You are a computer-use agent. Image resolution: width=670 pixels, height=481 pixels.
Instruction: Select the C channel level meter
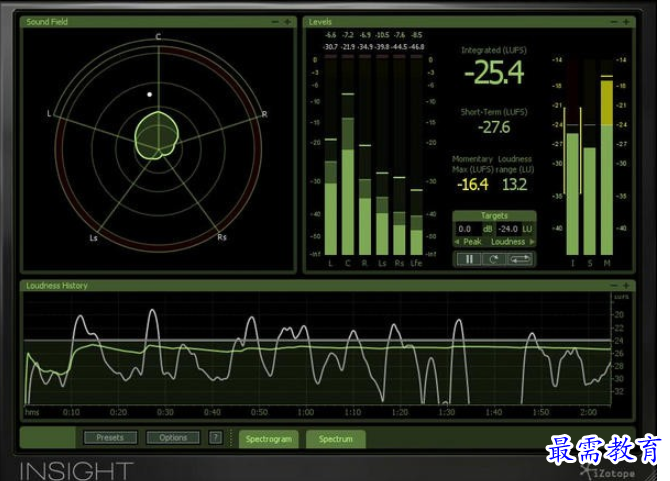point(348,156)
